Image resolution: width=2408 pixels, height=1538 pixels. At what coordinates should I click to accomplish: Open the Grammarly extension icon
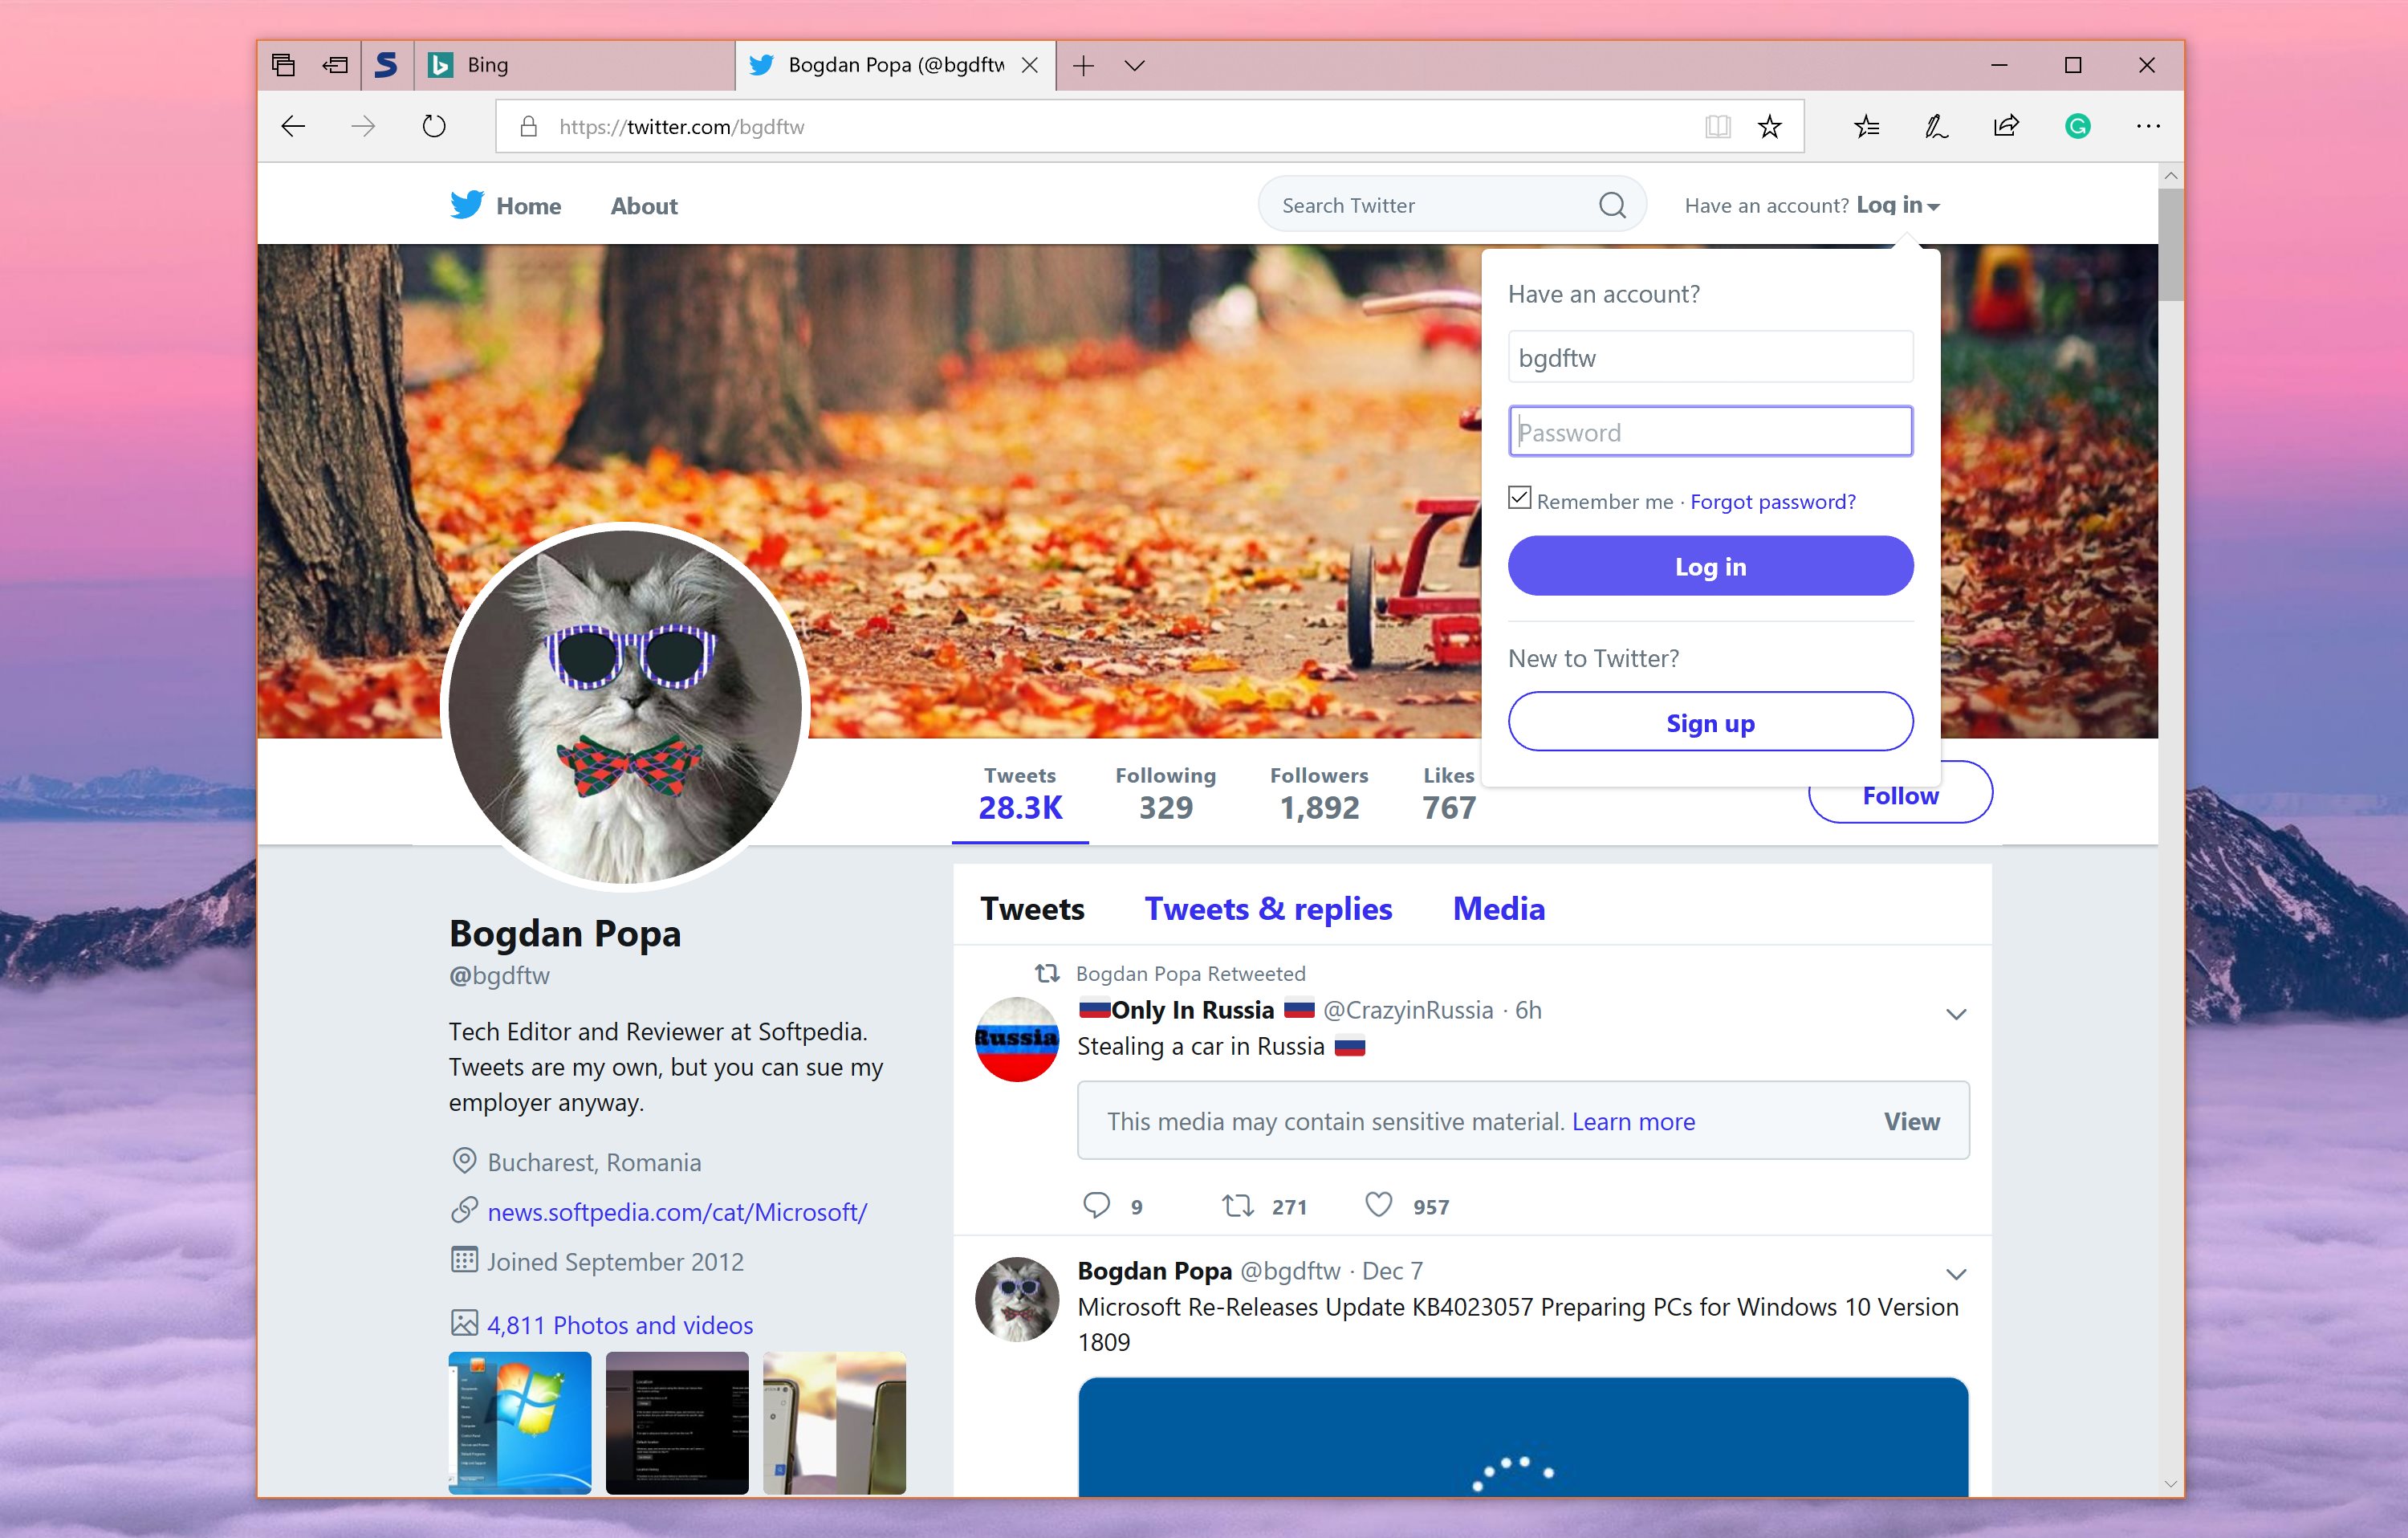pos(2078,126)
